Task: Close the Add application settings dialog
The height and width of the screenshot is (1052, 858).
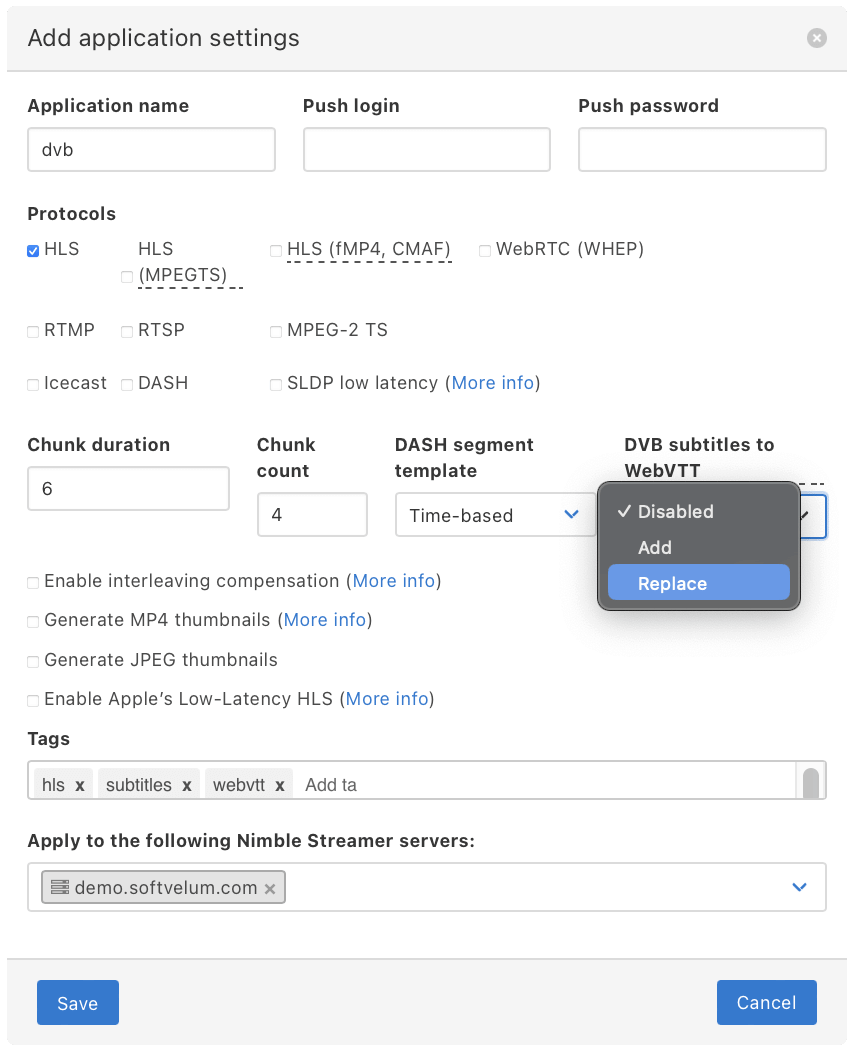Action: pyautogui.click(x=816, y=38)
